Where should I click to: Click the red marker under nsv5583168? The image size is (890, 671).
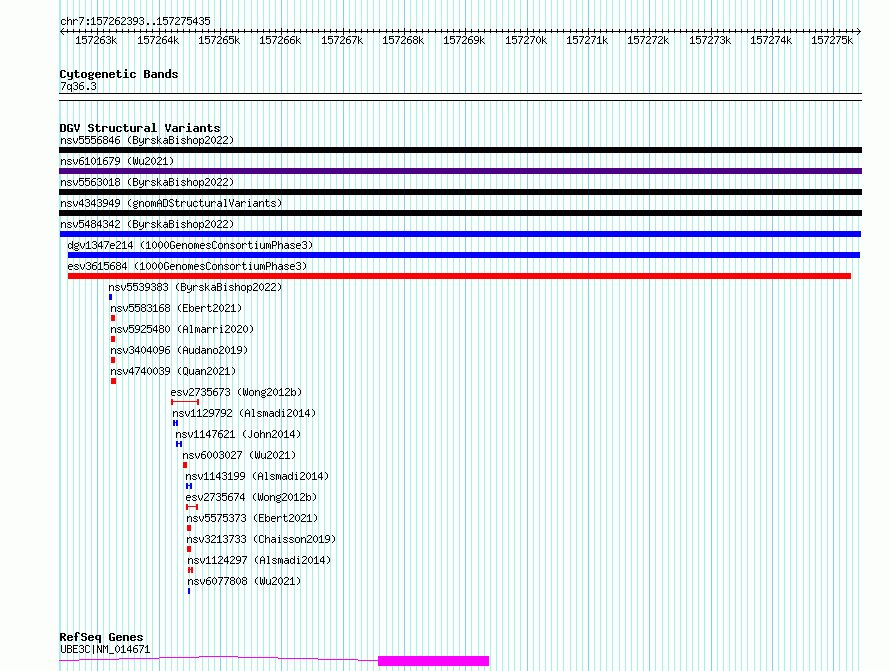tap(113, 318)
